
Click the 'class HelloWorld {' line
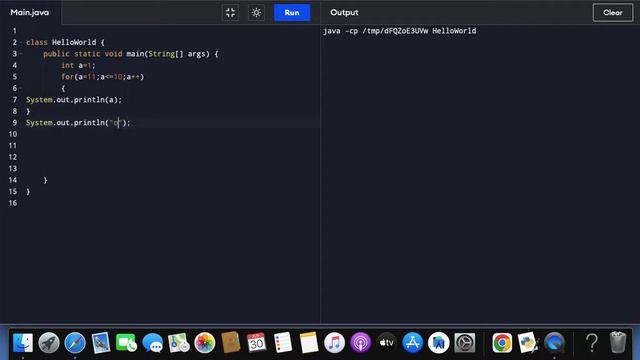pos(65,42)
